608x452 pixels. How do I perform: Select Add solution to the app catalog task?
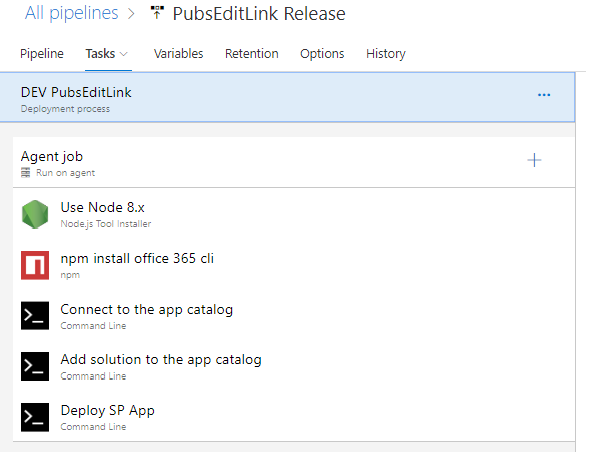(294, 366)
